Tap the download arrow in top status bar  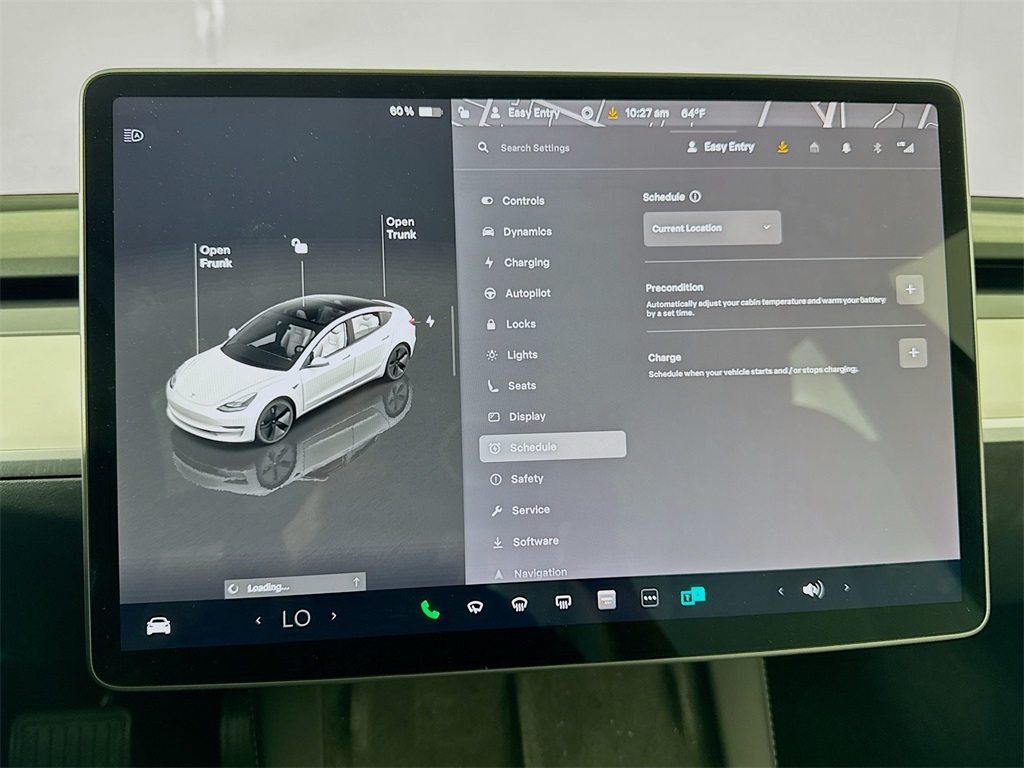click(x=613, y=113)
